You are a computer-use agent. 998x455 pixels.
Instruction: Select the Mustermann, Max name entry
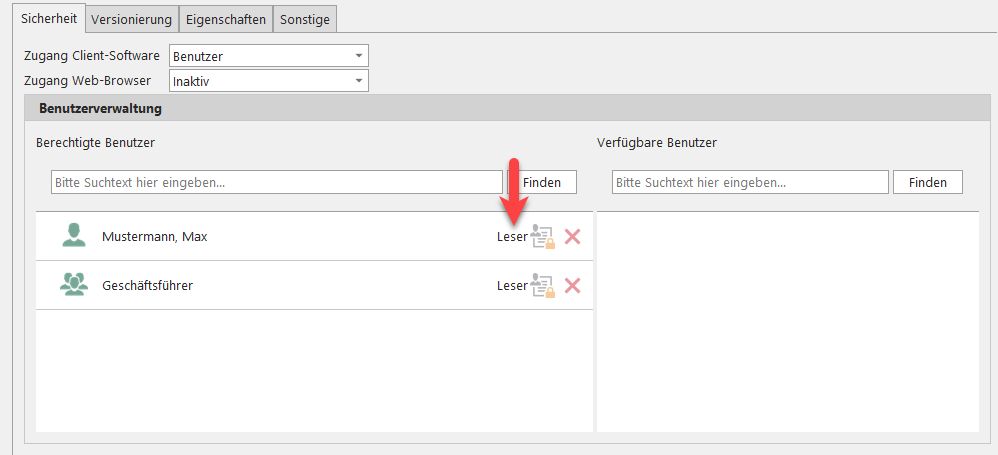(x=154, y=237)
